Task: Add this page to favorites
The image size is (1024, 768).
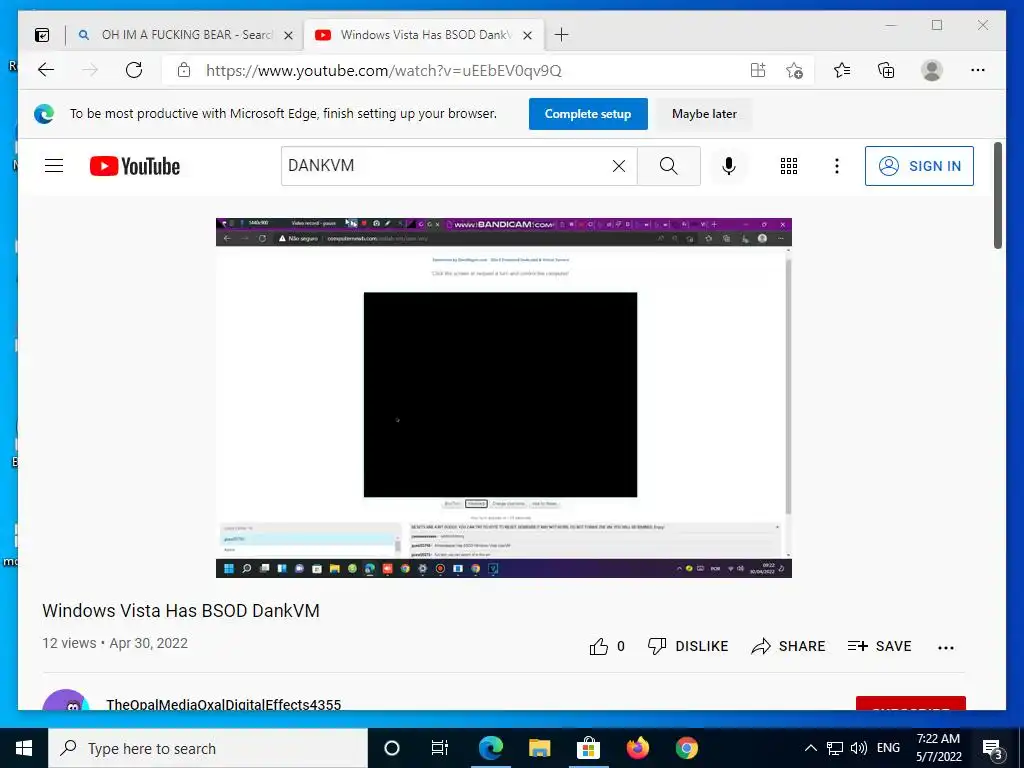Action: (794, 71)
